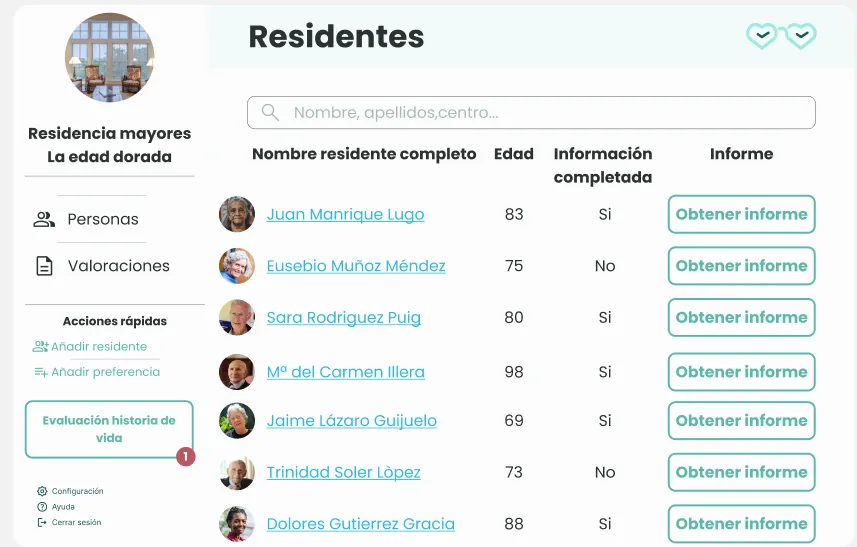This screenshot has width=857, height=547.
Task: Get report for Jaime Lázaro Guijuelo
Action: click(742, 421)
